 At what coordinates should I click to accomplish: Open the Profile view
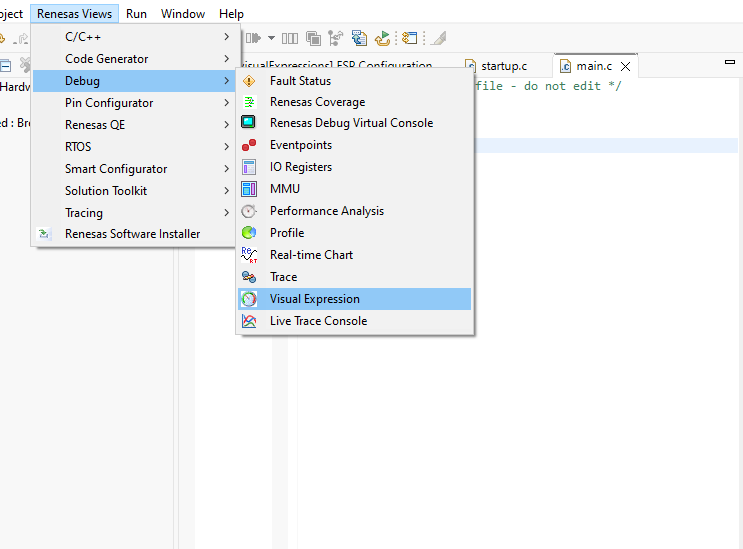pyautogui.click(x=354, y=233)
